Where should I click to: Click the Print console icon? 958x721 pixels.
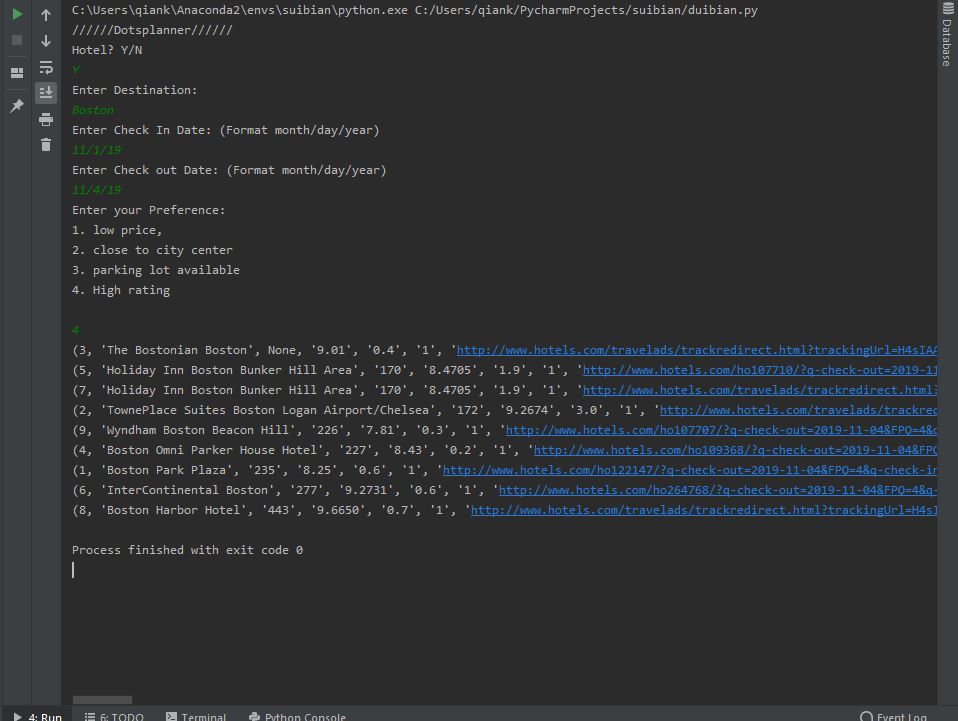coord(46,119)
